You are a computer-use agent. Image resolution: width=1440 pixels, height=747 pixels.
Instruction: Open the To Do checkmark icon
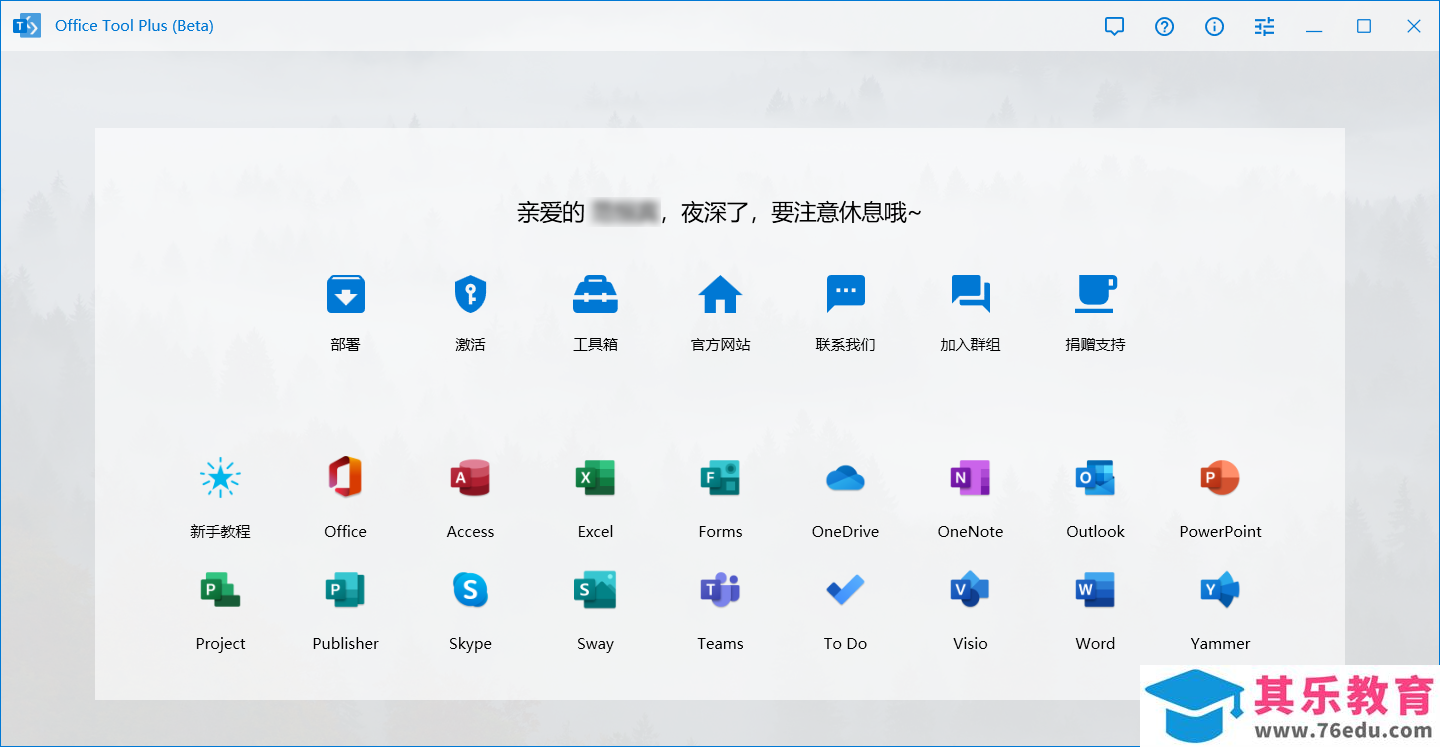pos(845,590)
